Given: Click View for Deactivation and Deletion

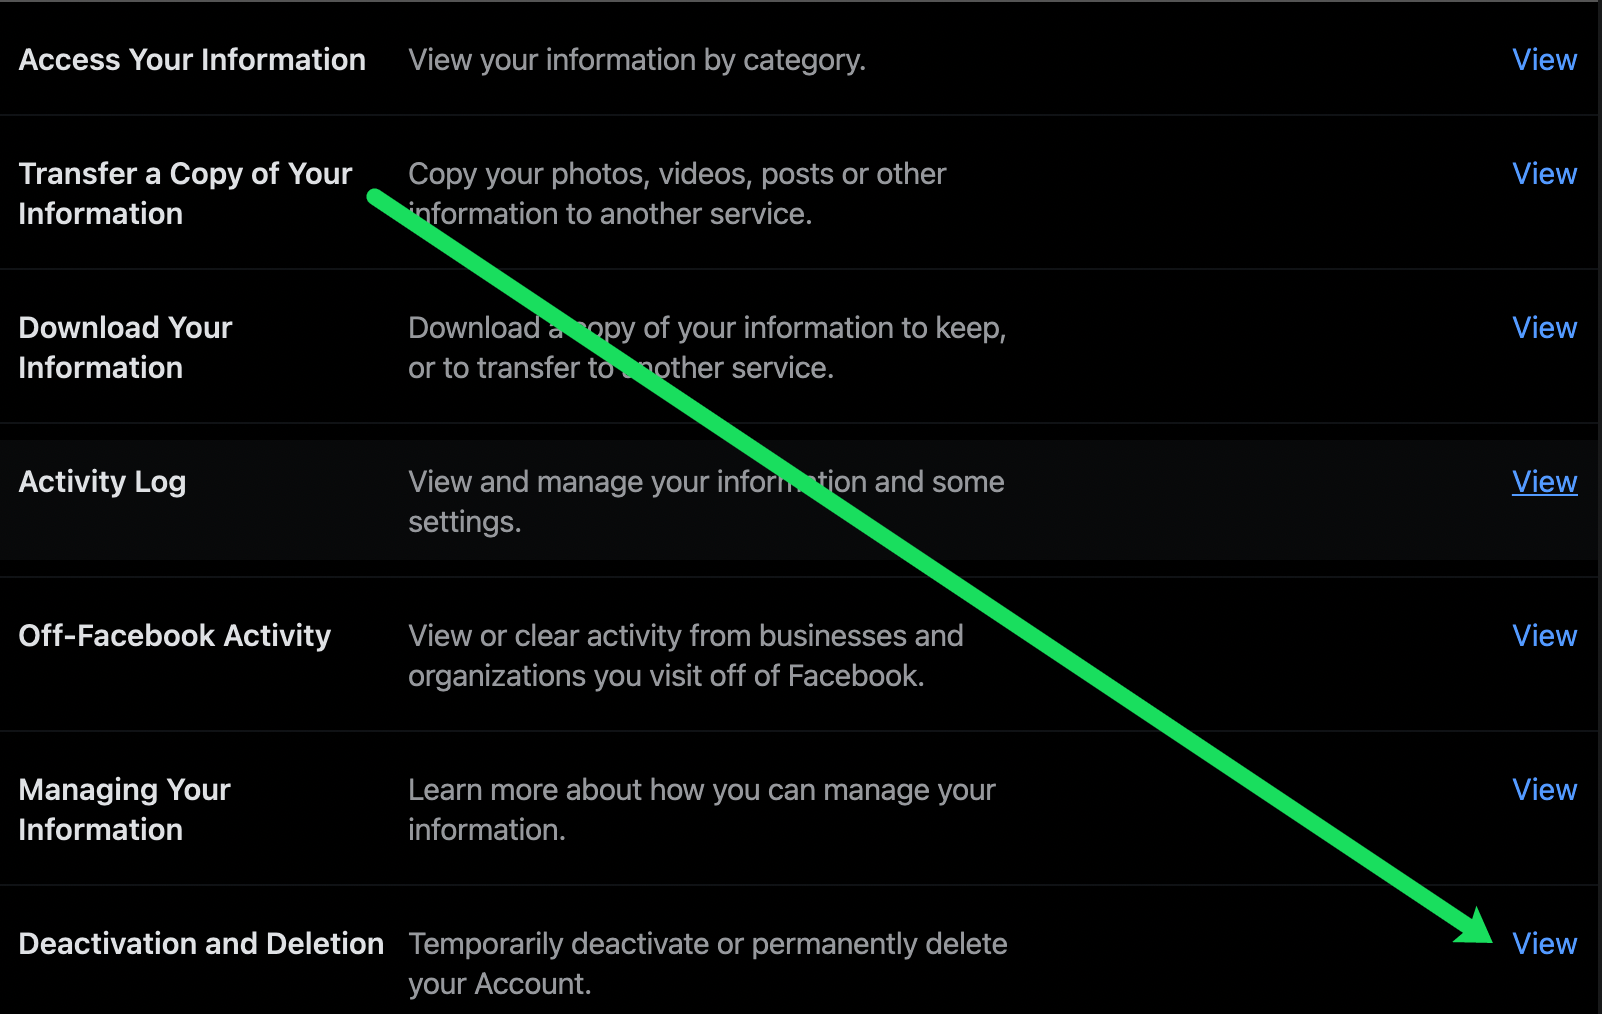Looking at the screenshot, I should tap(1544, 944).
